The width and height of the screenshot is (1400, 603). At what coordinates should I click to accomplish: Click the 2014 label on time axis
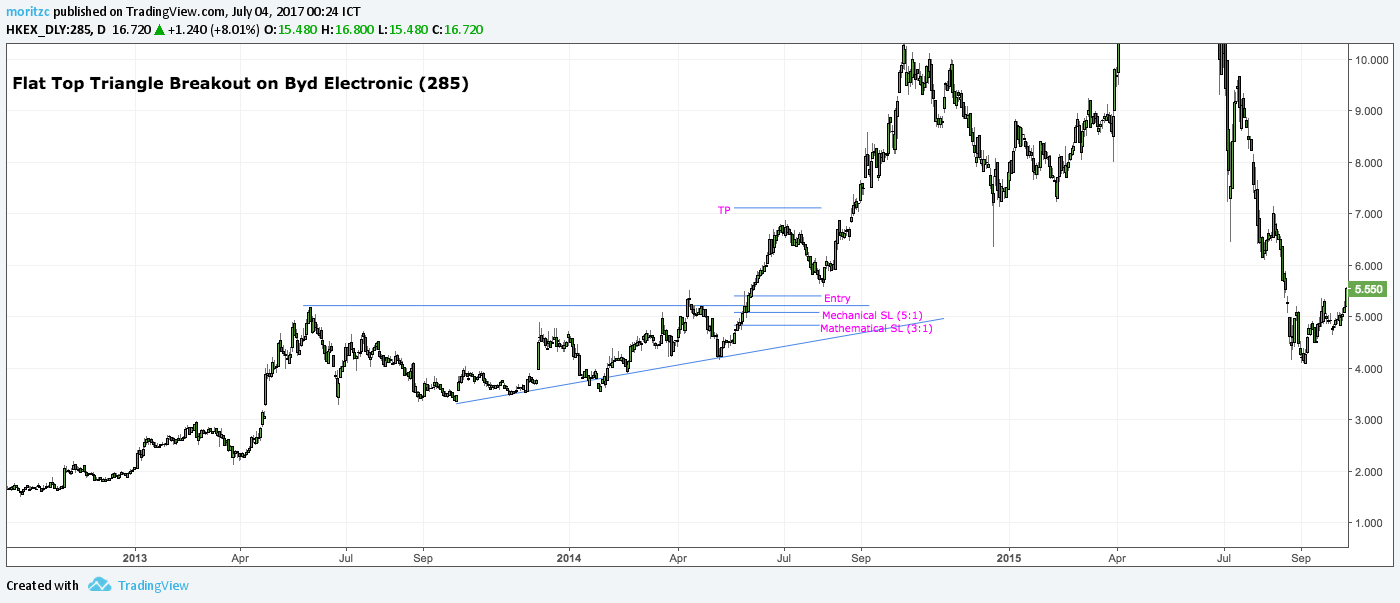(x=570, y=557)
